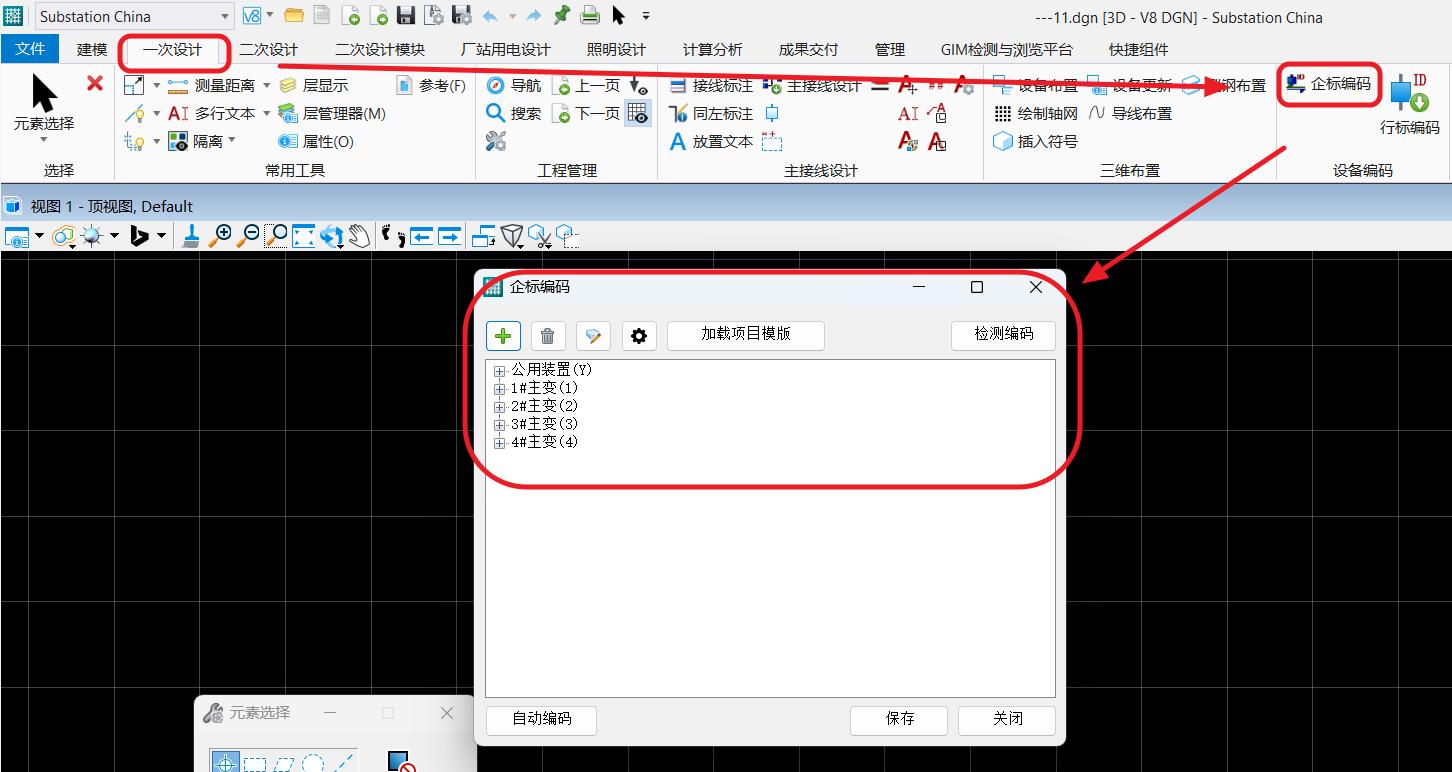This screenshot has width=1452, height=772.
Task: Activate the 放置文本 place text tool
Action: 711,142
